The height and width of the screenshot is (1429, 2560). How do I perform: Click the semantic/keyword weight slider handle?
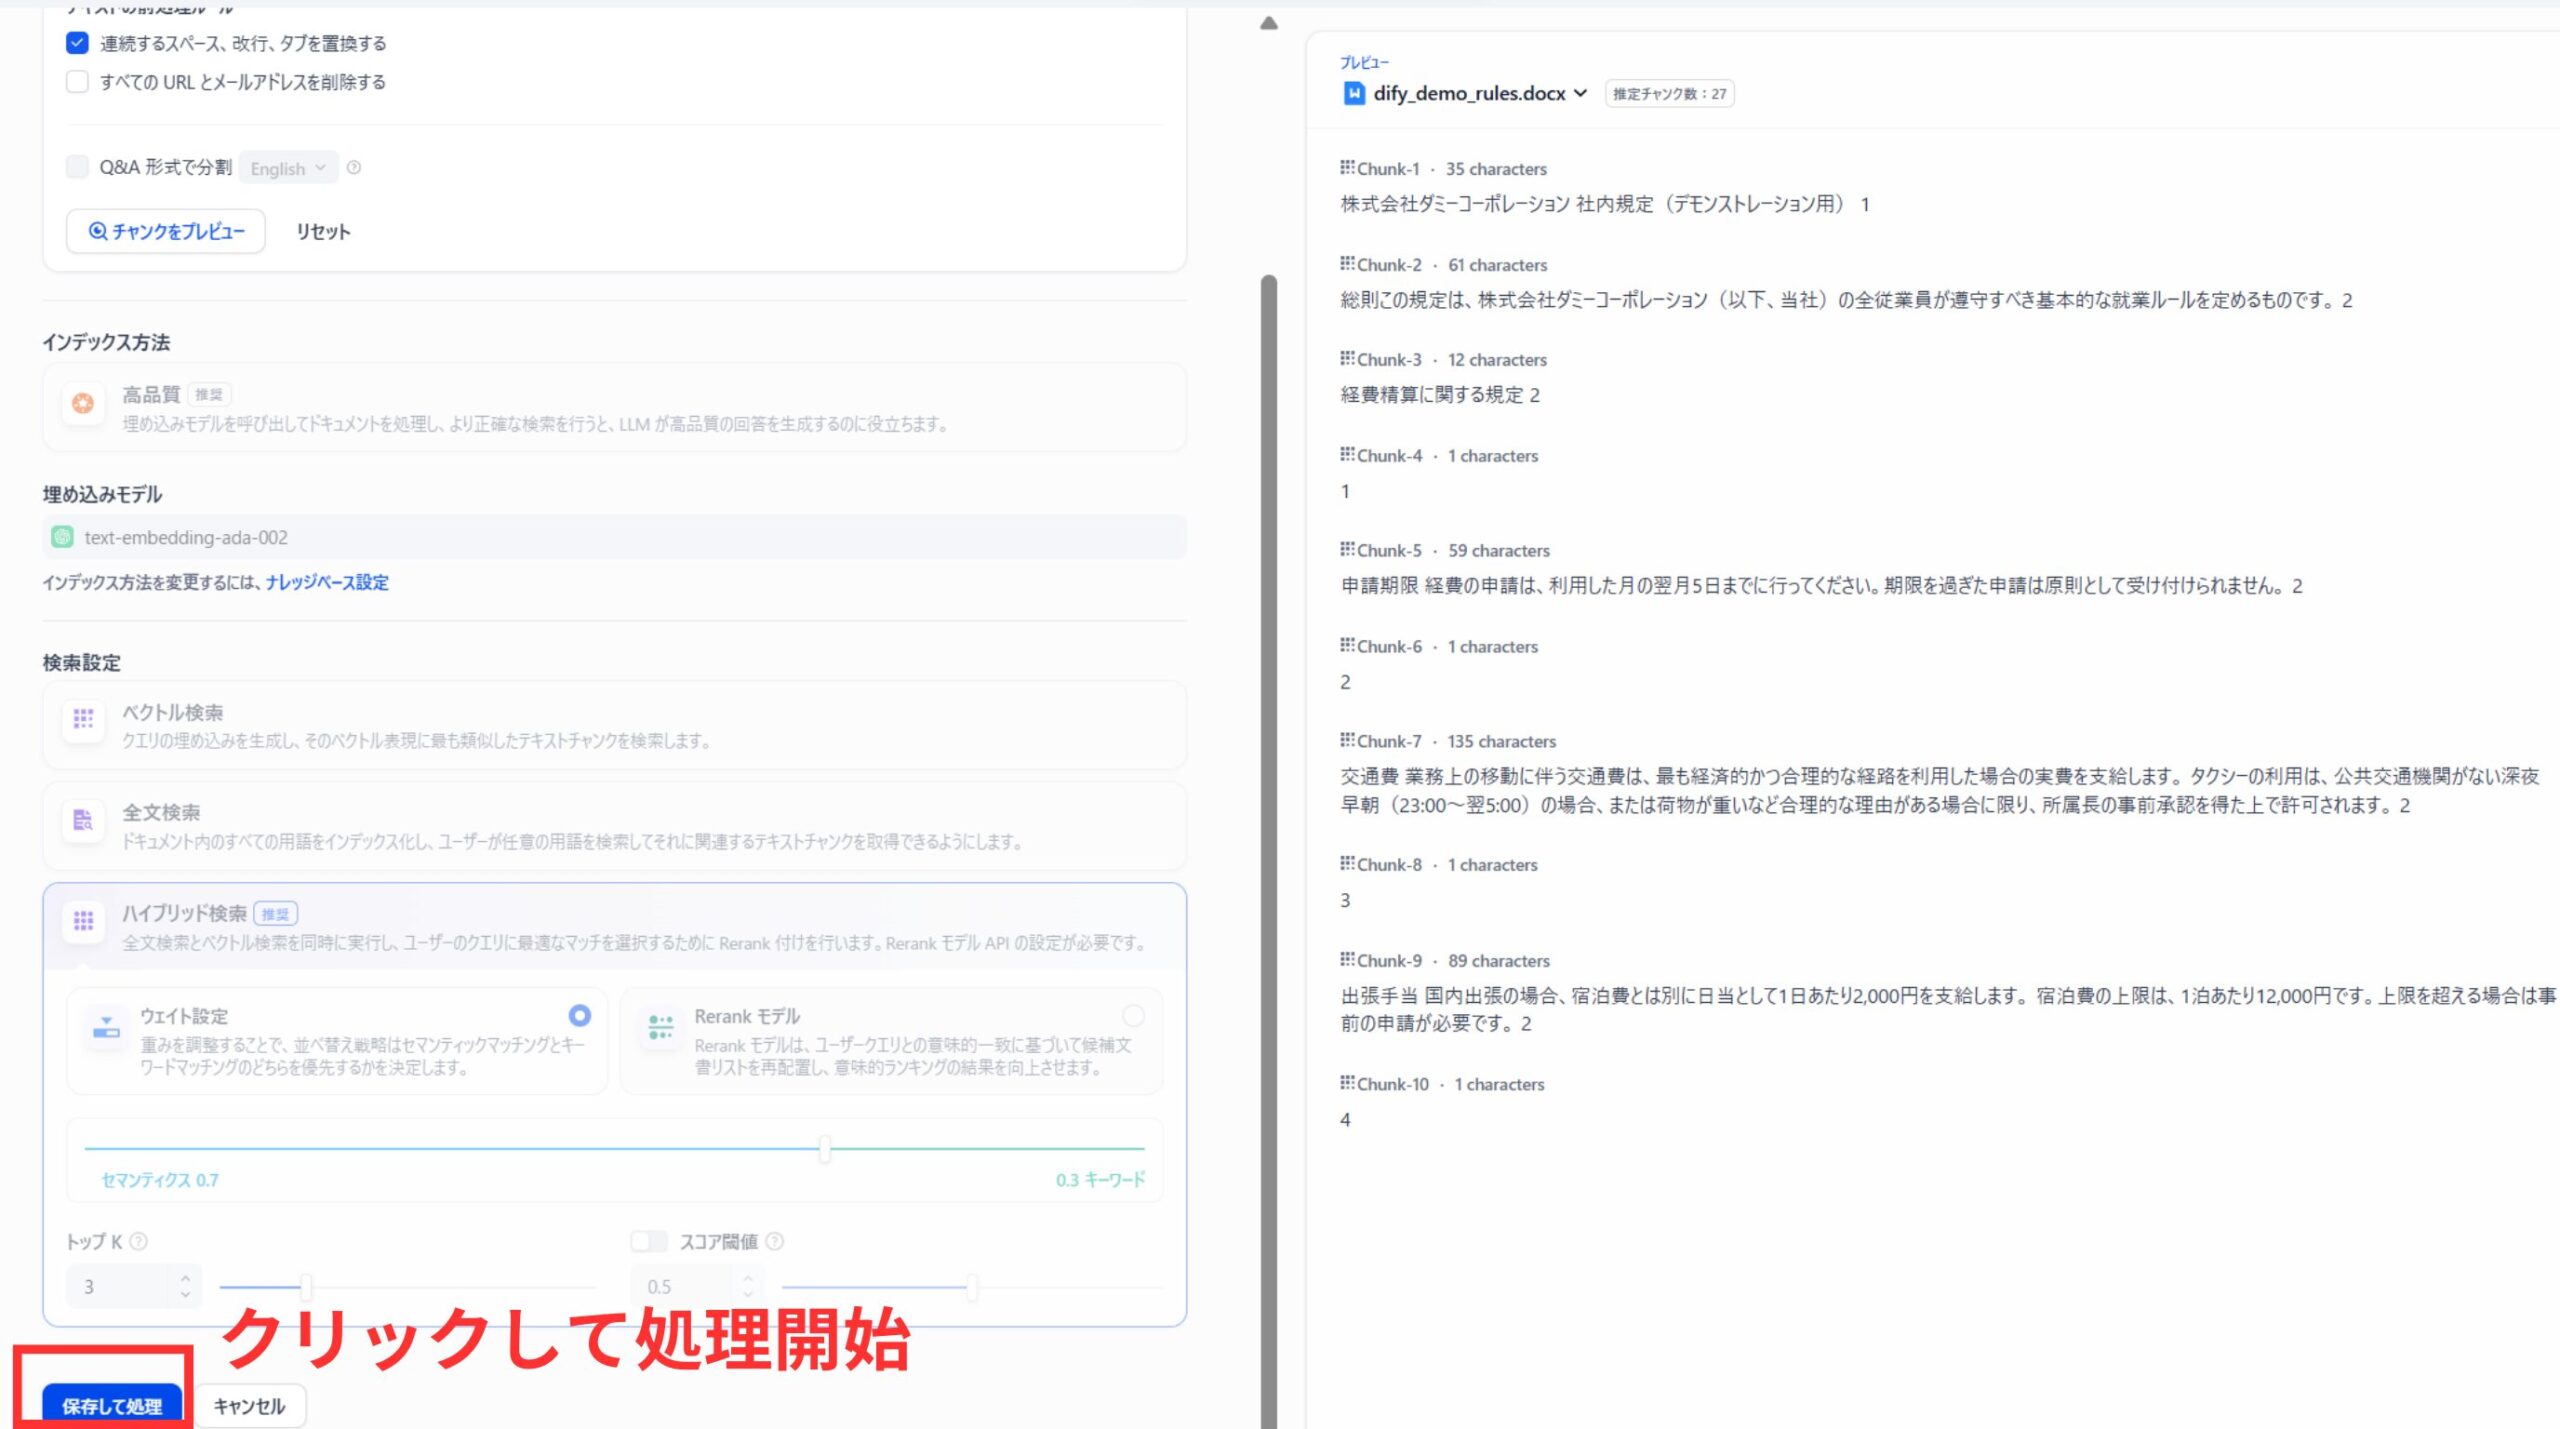825,1149
